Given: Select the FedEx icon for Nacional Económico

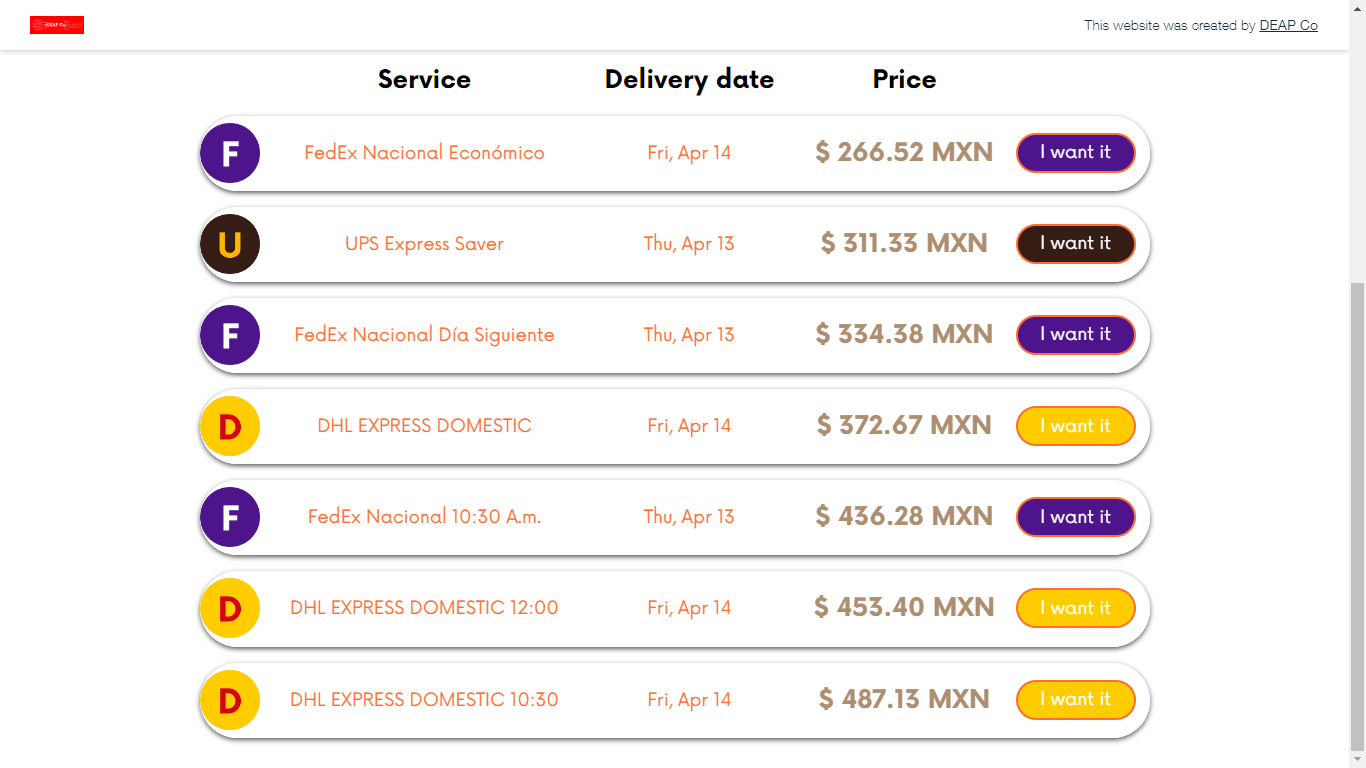Looking at the screenshot, I should click(x=230, y=152).
